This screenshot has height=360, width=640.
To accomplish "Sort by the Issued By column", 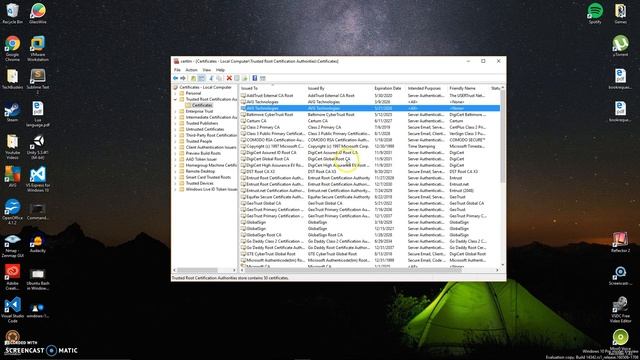I will coord(340,88).
